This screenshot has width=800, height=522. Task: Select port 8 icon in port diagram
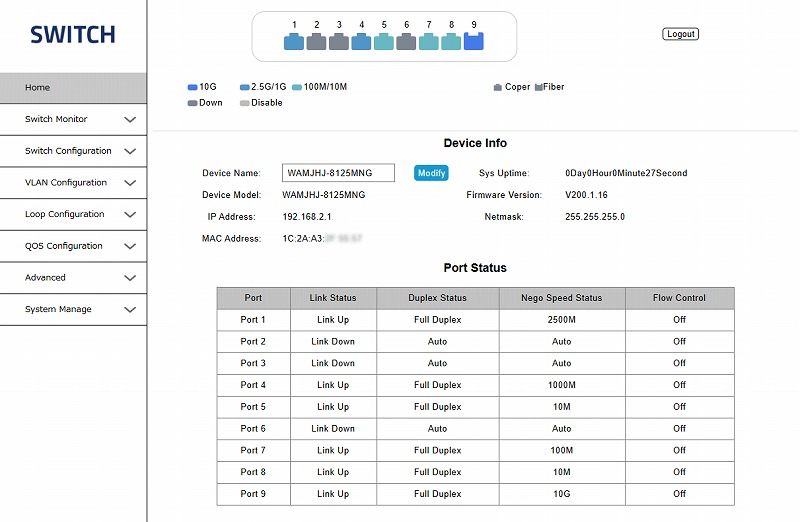[451, 42]
